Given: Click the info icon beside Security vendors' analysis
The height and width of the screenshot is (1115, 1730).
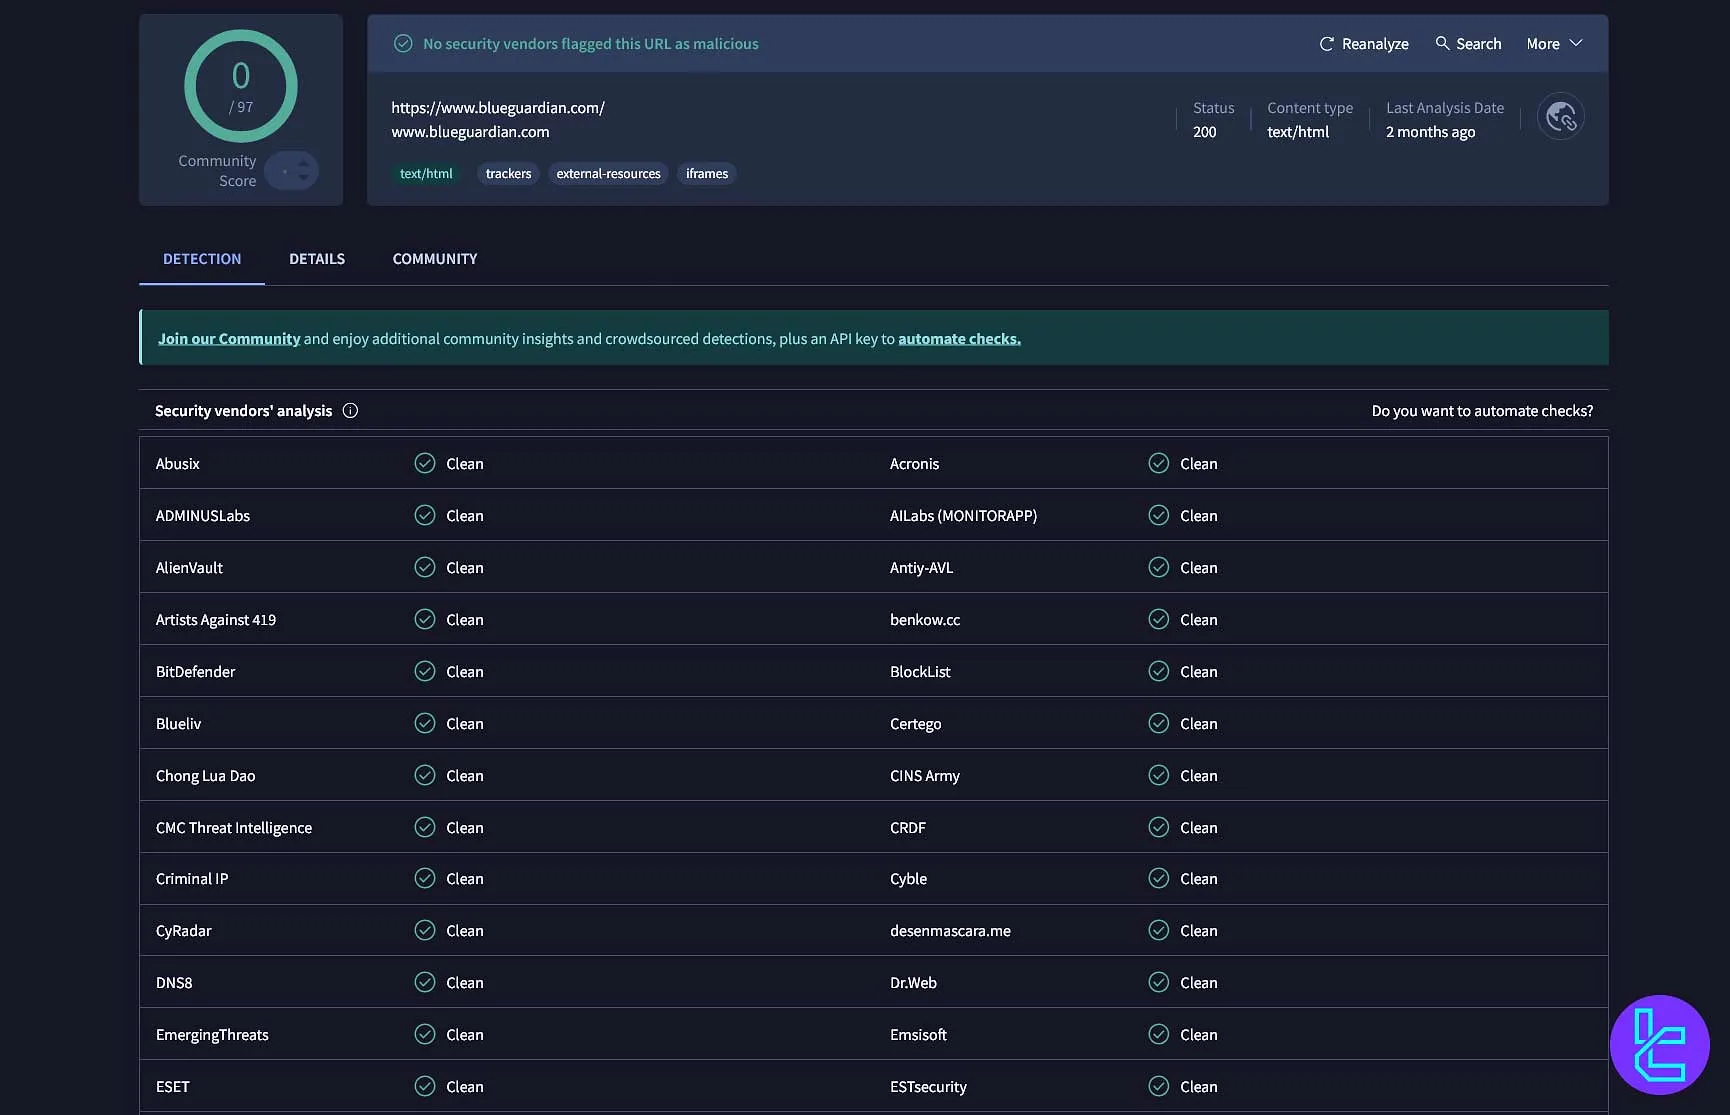Looking at the screenshot, I should [x=350, y=410].
